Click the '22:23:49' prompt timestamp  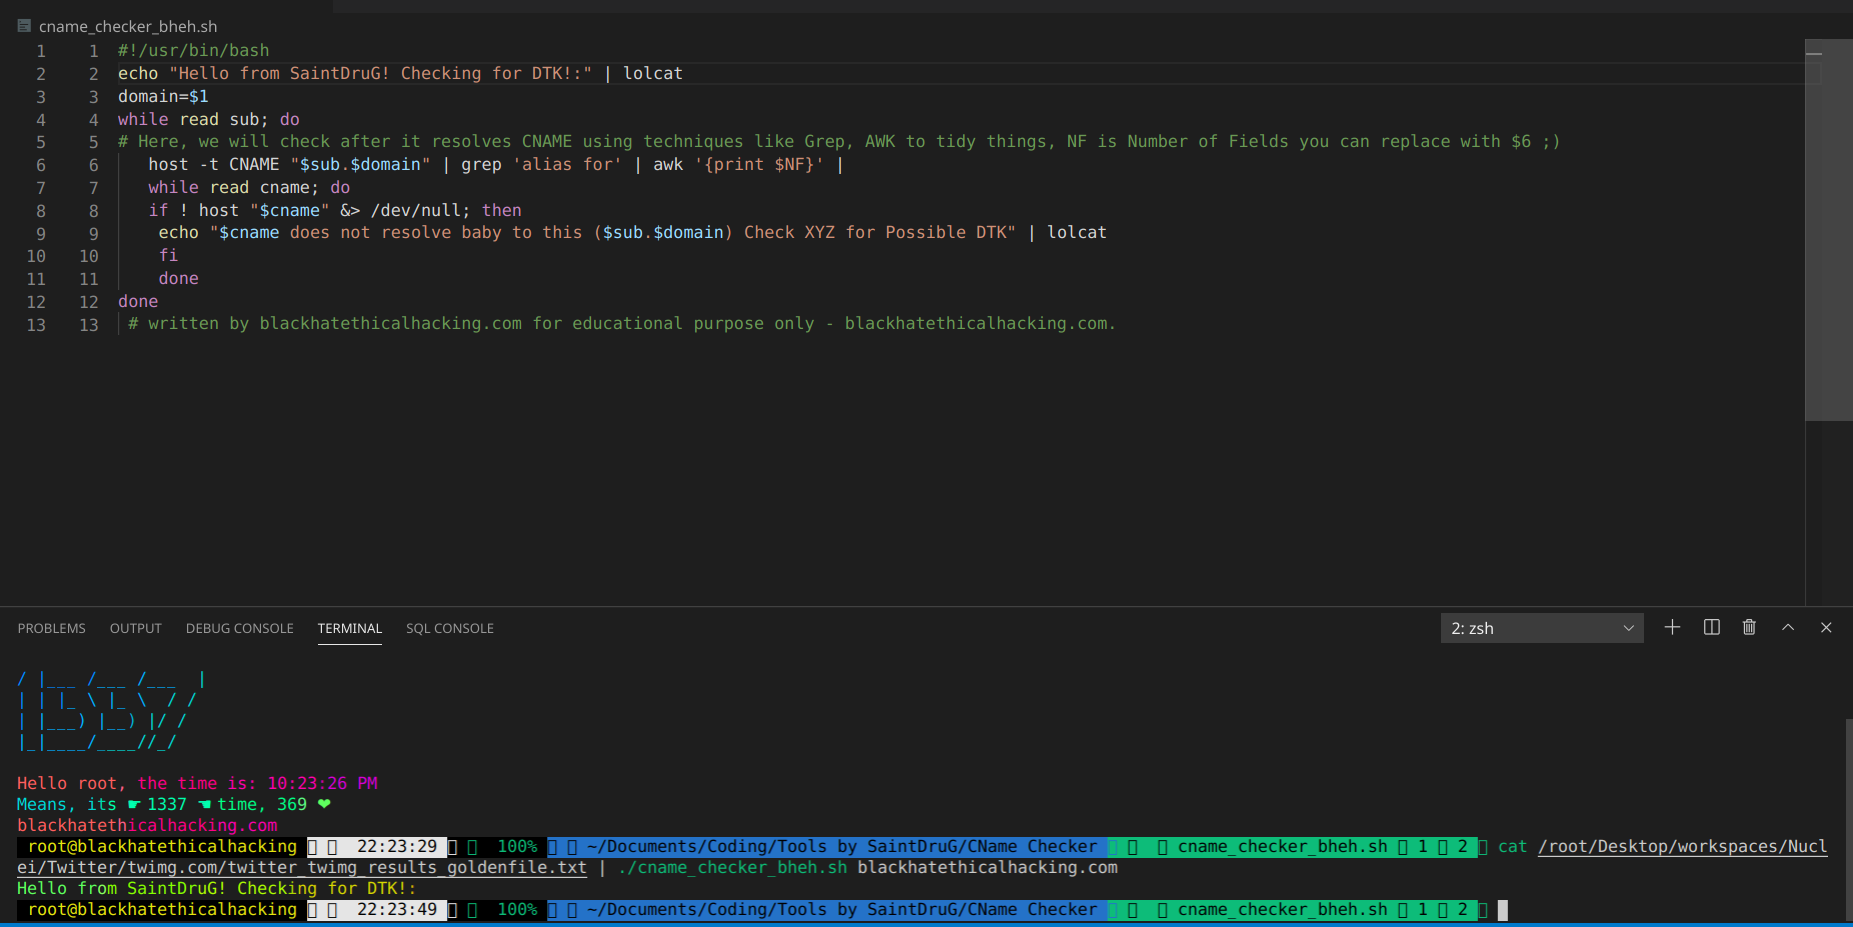(397, 909)
